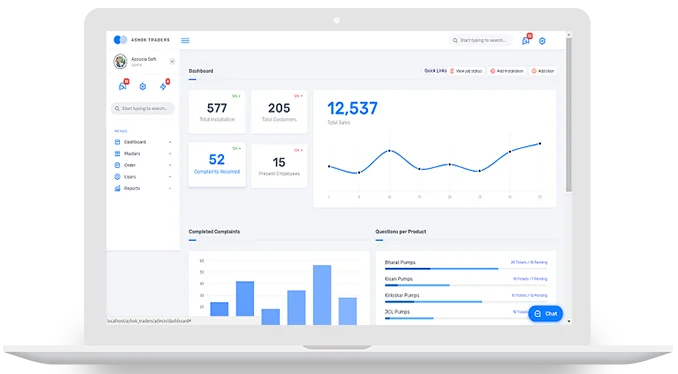Viewport: 678px width, 374px height.
Task: Expand the Masters submenu chevron
Action: coord(170,154)
